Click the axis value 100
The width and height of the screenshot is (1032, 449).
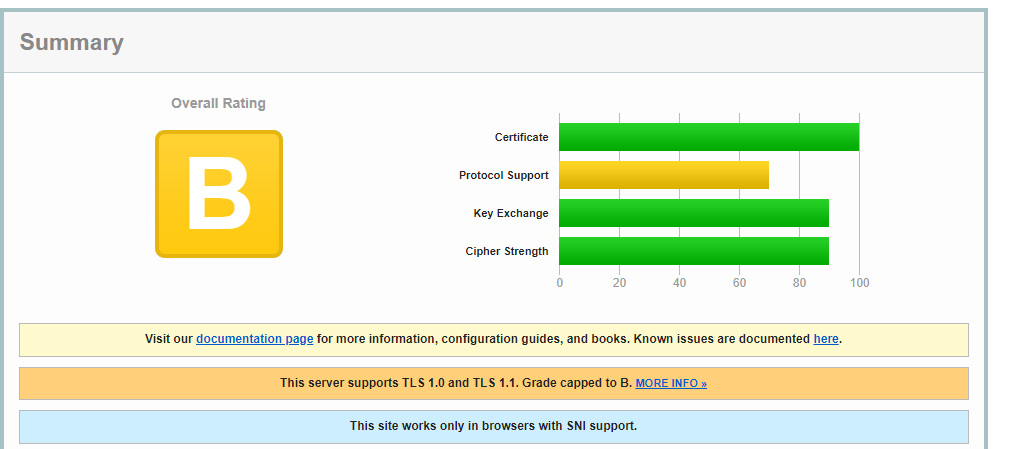click(x=860, y=283)
